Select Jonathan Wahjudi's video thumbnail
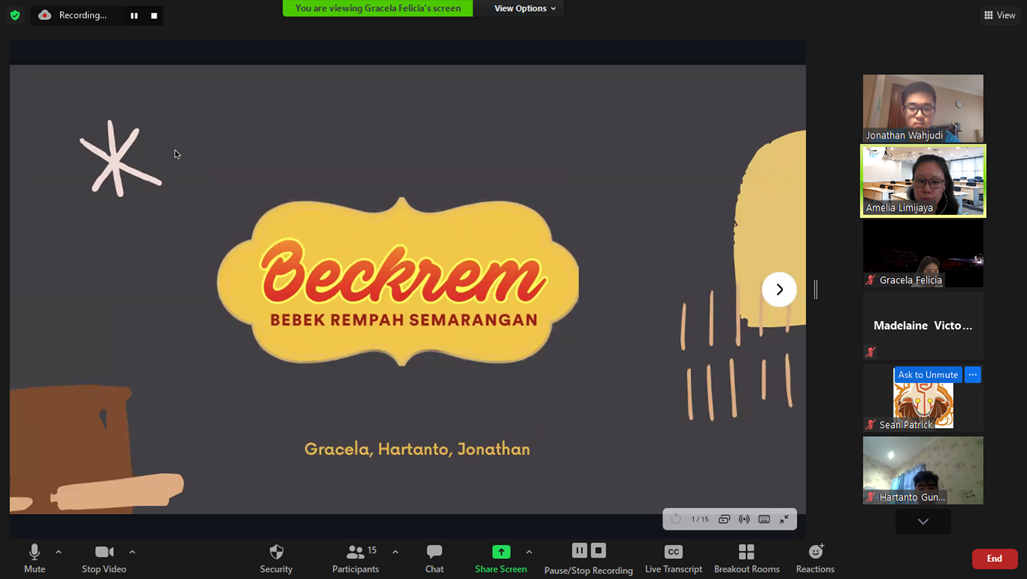 point(923,108)
